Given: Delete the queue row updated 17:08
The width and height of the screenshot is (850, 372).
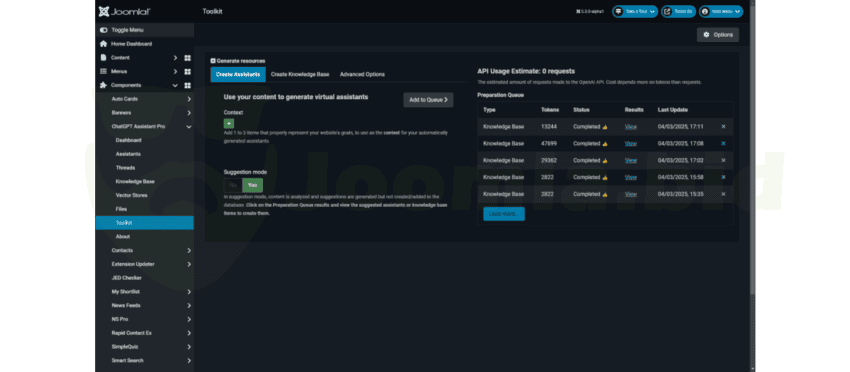Looking at the screenshot, I should click(x=723, y=144).
